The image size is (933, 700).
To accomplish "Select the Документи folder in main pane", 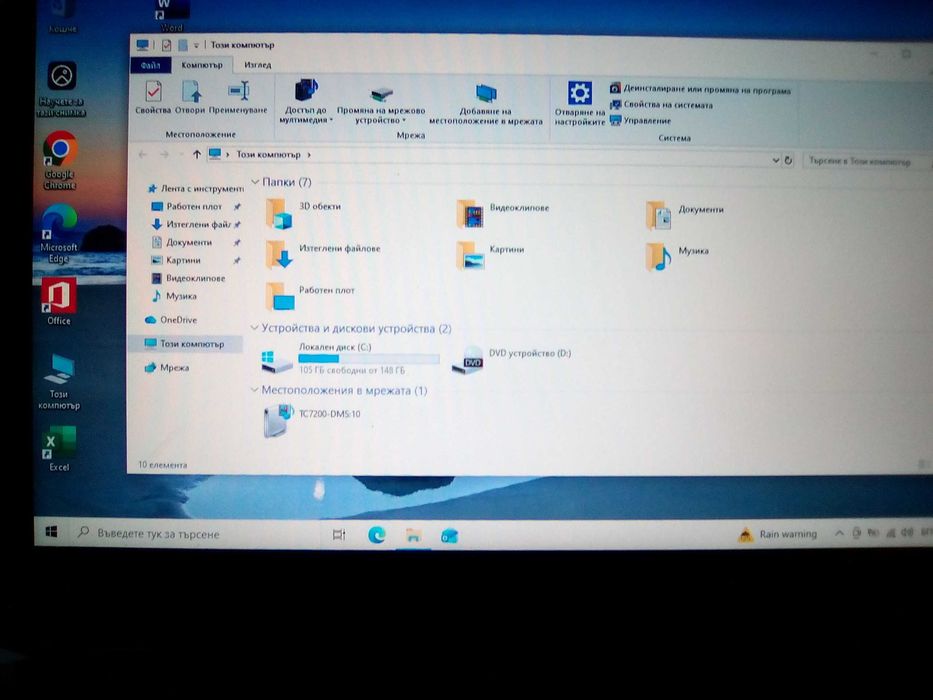I will pos(685,215).
